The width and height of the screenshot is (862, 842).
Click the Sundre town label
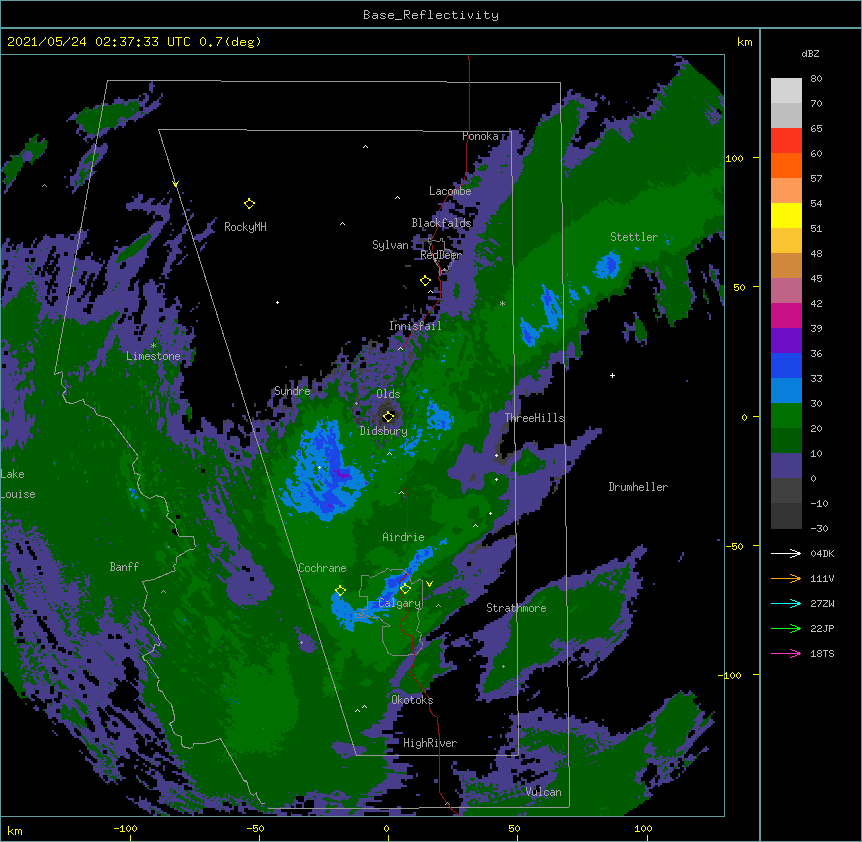point(292,391)
